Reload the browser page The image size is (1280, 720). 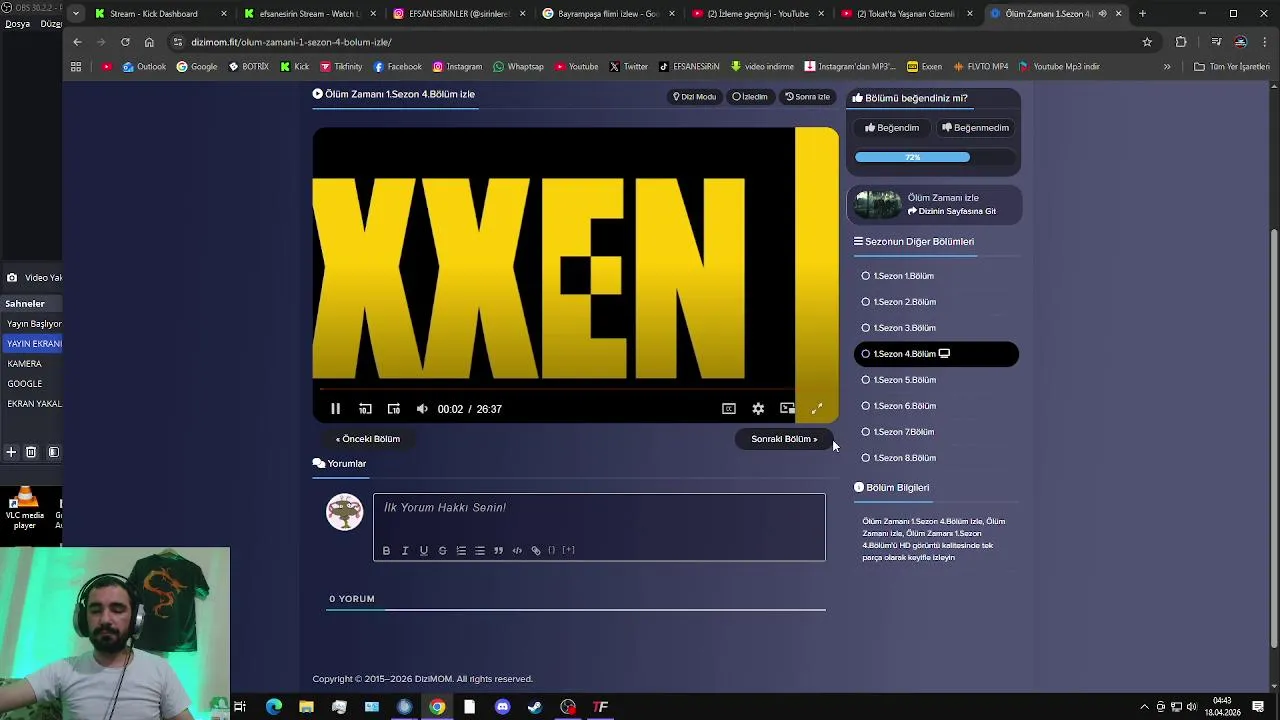pyautogui.click(x=125, y=42)
